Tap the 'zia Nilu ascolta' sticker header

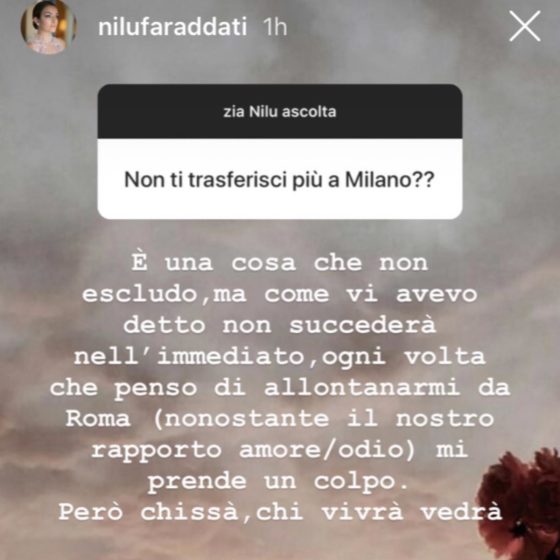click(280, 111)
